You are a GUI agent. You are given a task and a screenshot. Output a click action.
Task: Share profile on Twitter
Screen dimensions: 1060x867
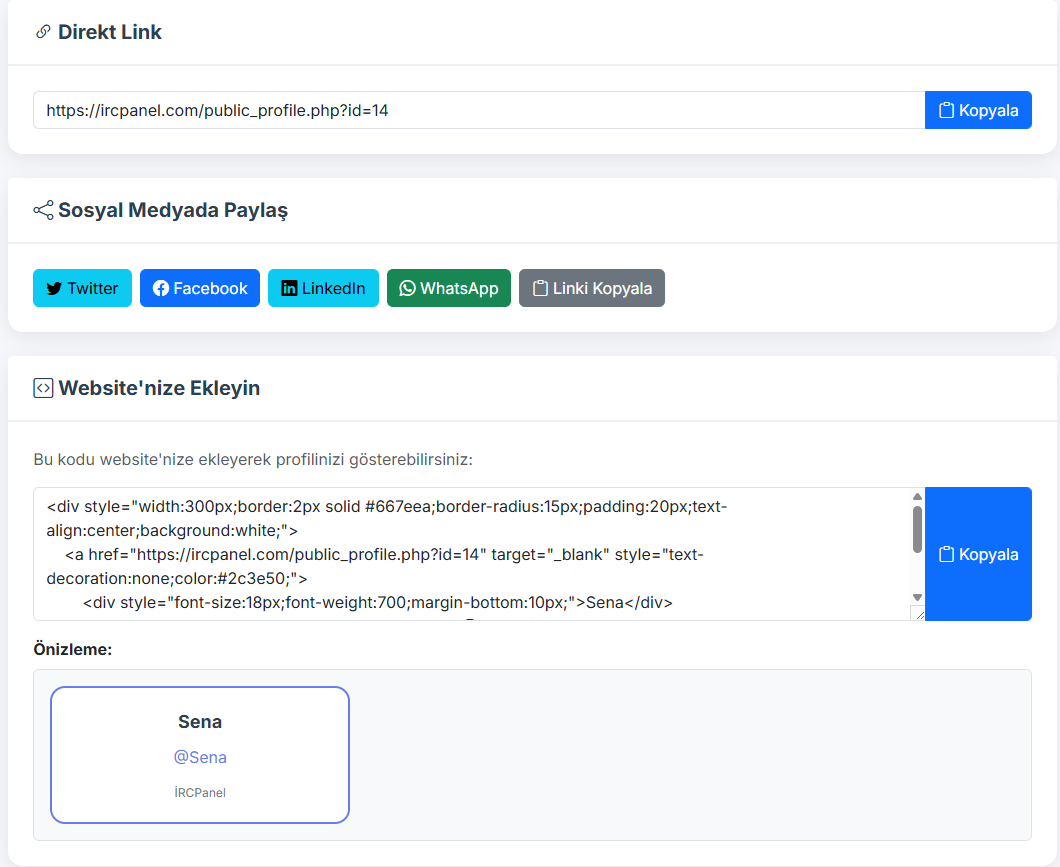click(x=83, y=288)
